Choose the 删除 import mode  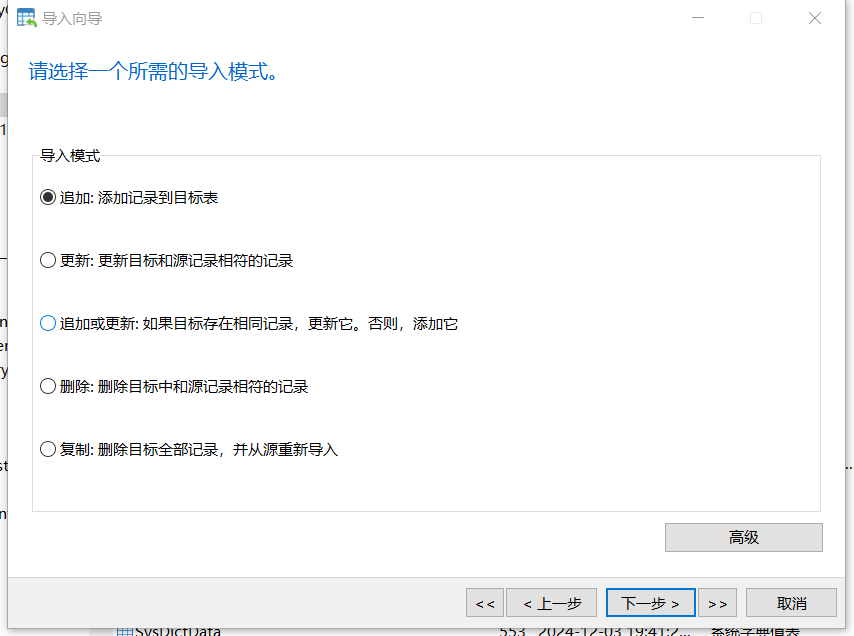click(x=47, y=386)
